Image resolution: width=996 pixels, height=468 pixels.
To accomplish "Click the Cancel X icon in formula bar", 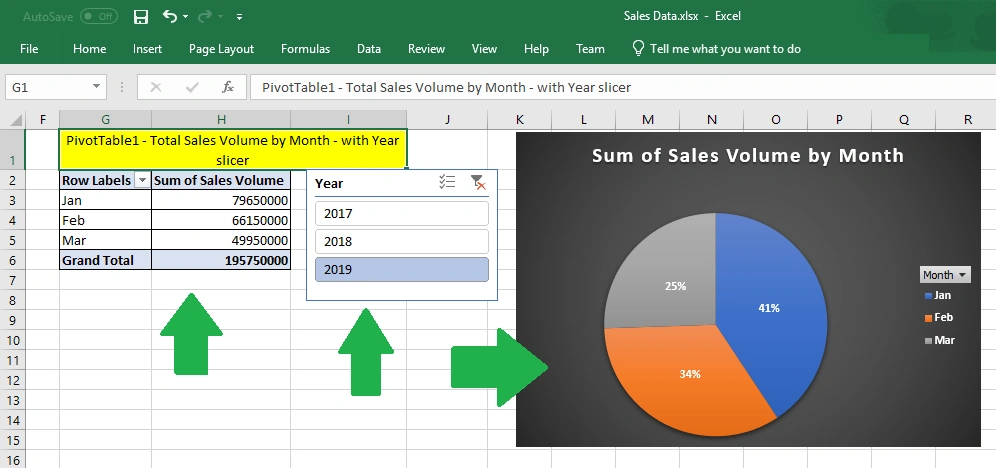I will click(156, 88).
